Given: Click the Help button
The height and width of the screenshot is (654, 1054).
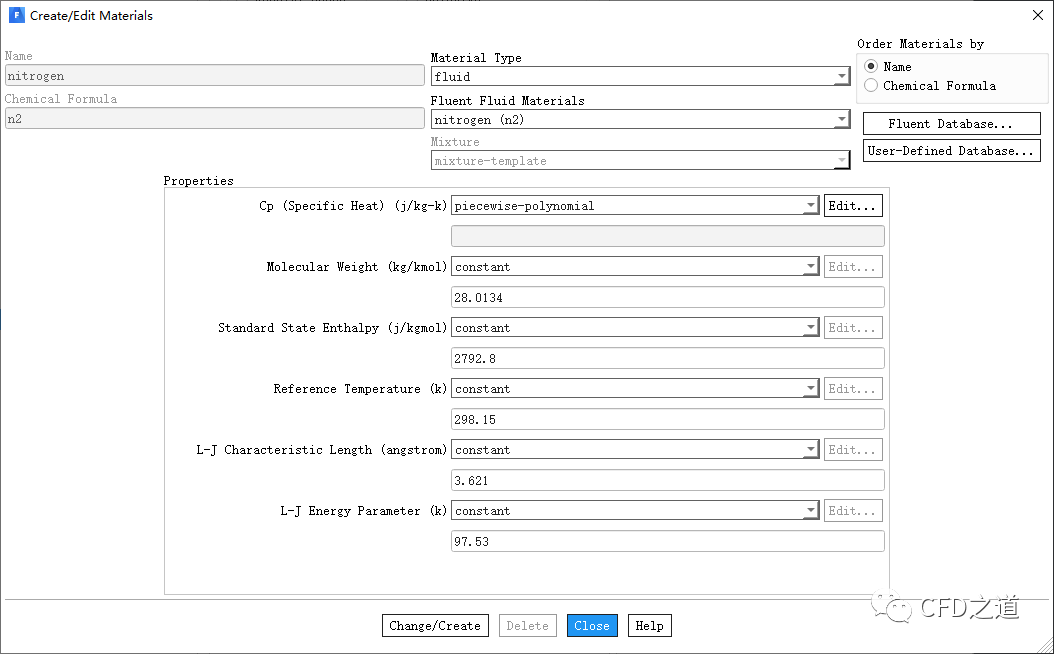Looking at the screenshot, I should (x=649, y=626).
